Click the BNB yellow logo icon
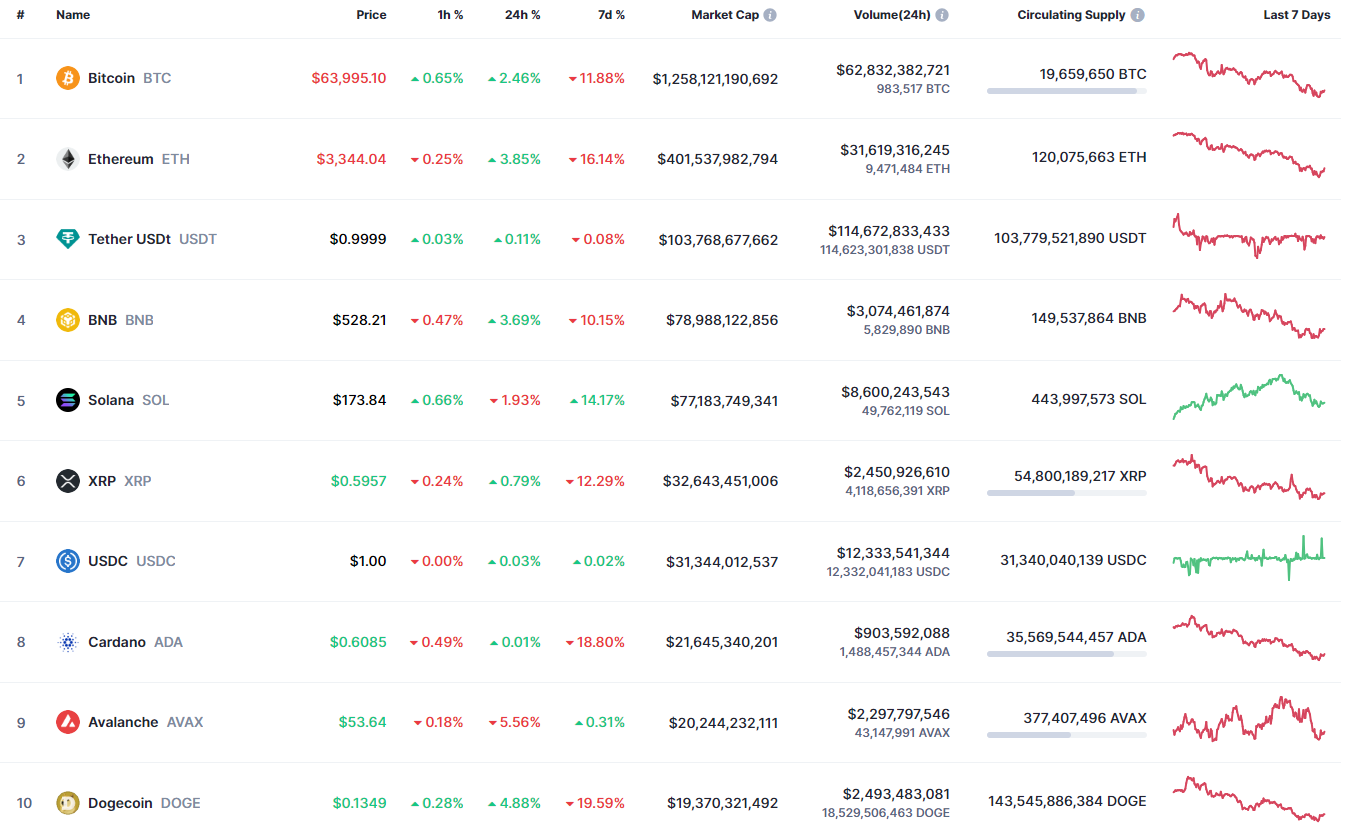Screen dimensions: 1358x835 68,320
